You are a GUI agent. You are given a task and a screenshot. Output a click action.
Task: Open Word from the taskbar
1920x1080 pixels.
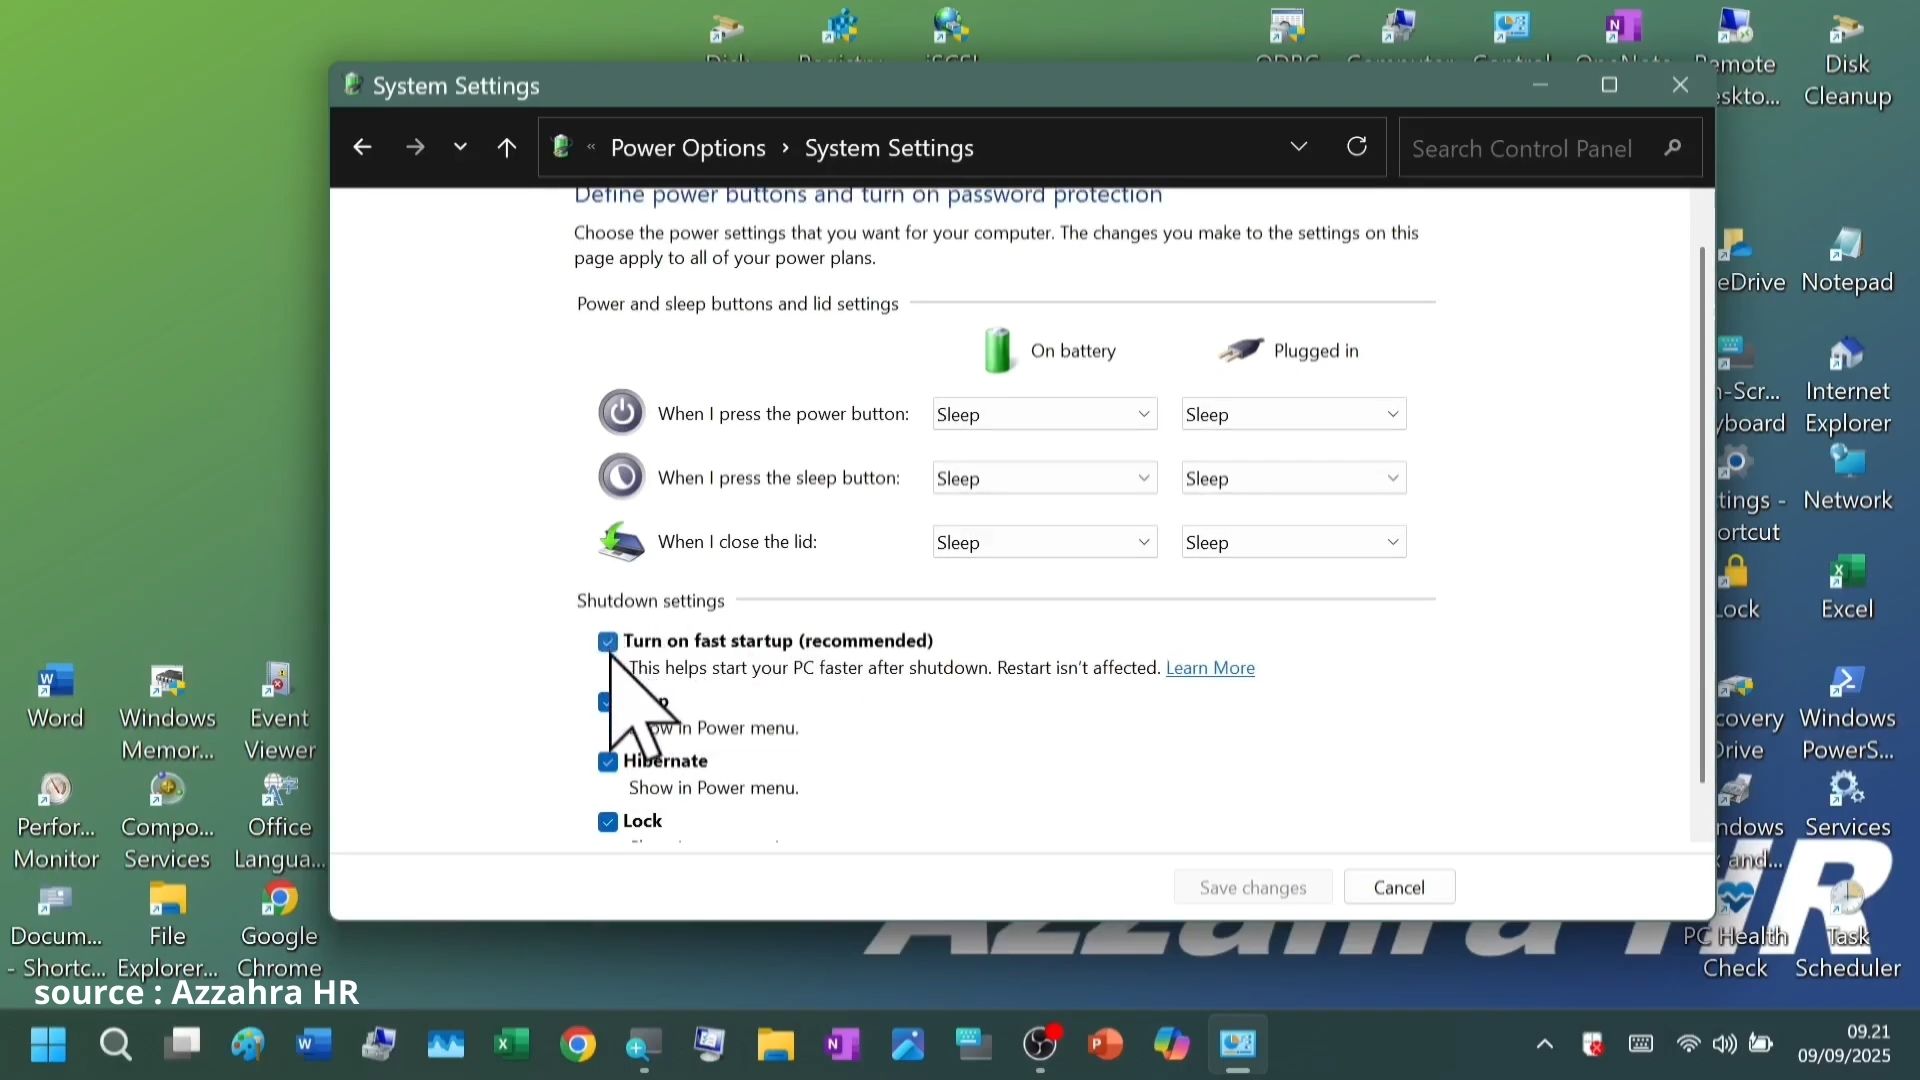click(x=313, y=1045)
